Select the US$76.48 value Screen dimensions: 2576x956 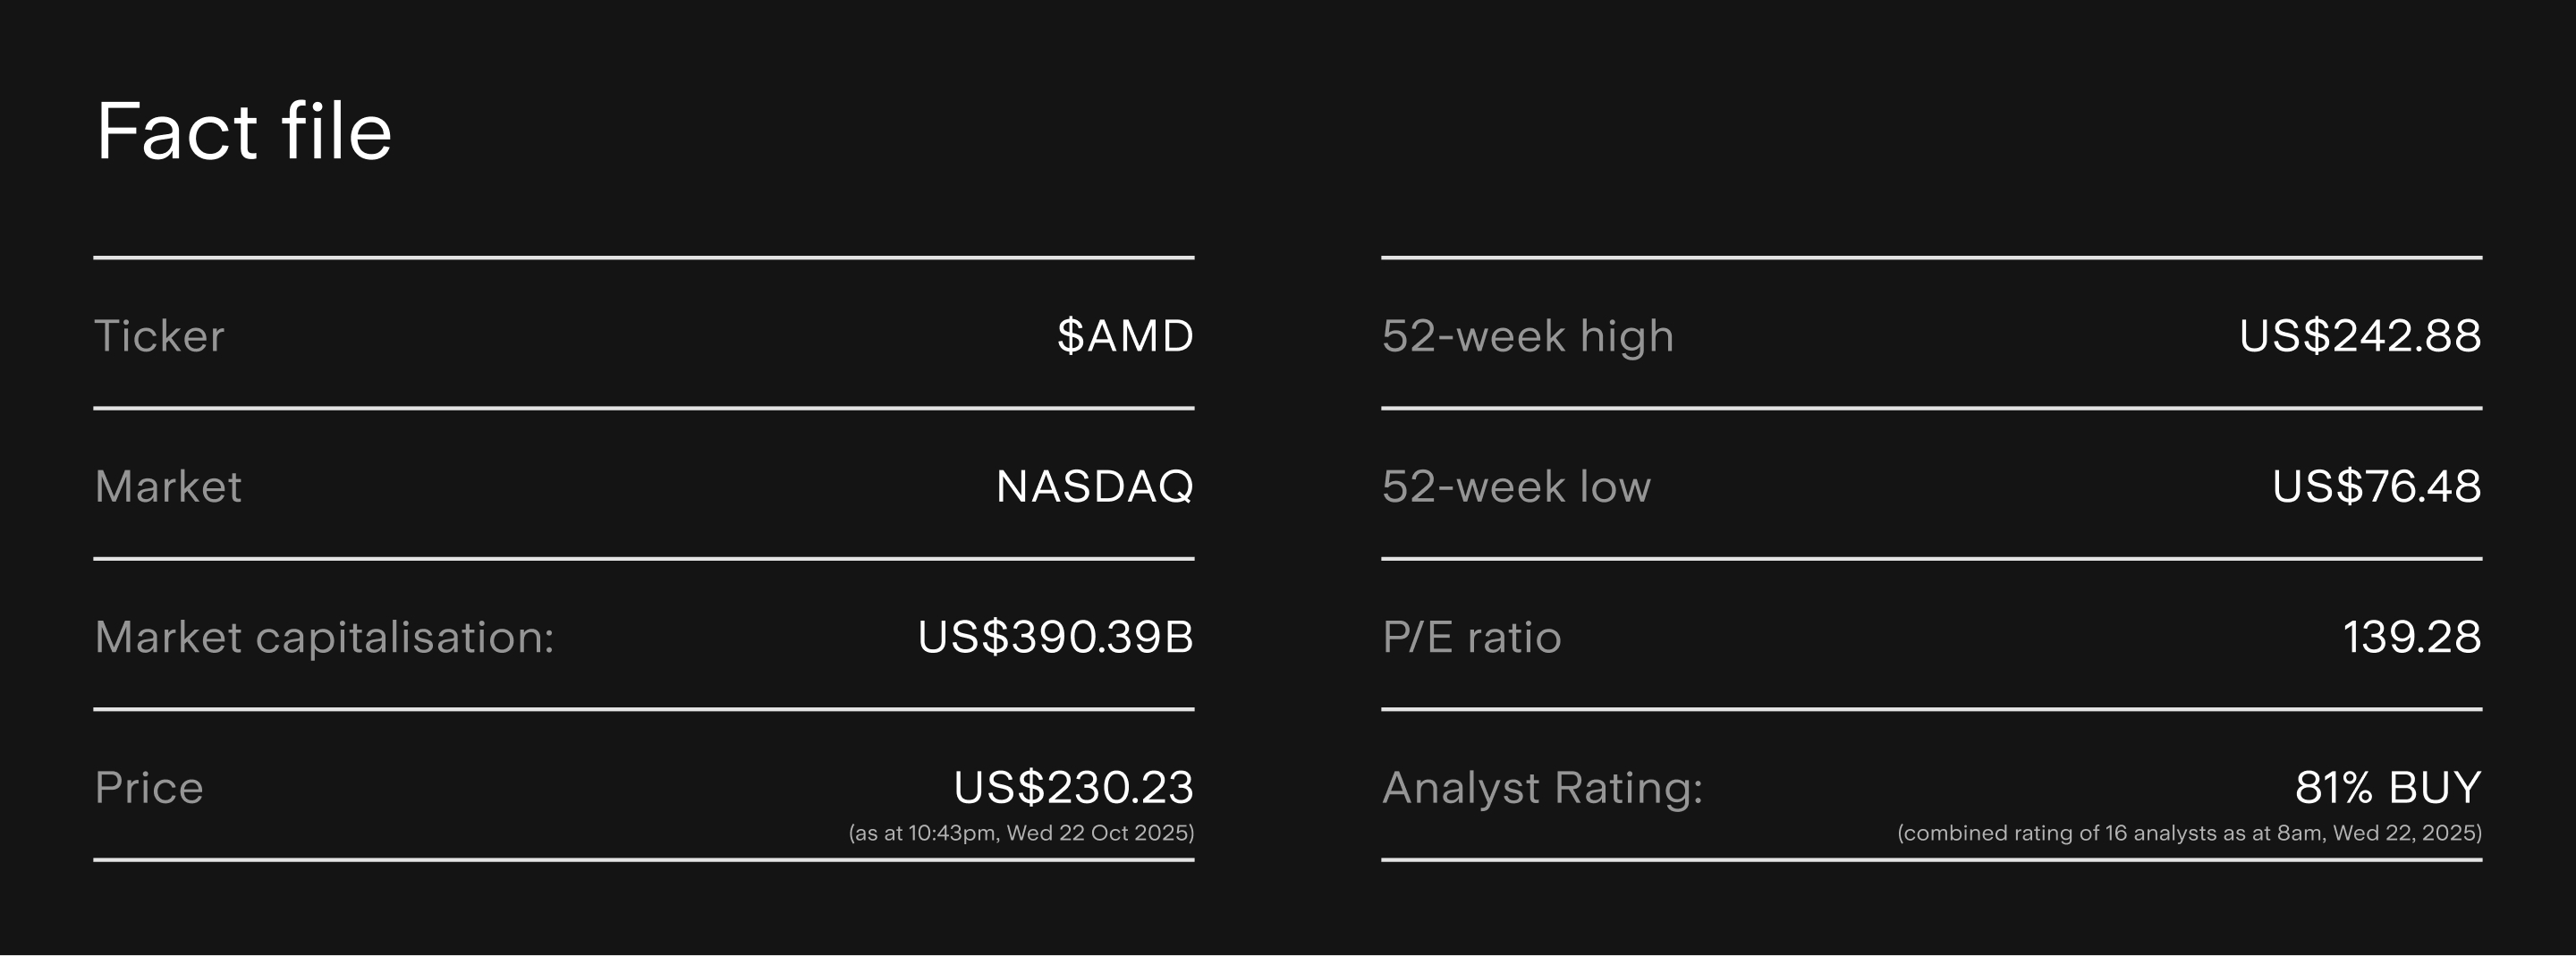click(x=2376, y=487)
